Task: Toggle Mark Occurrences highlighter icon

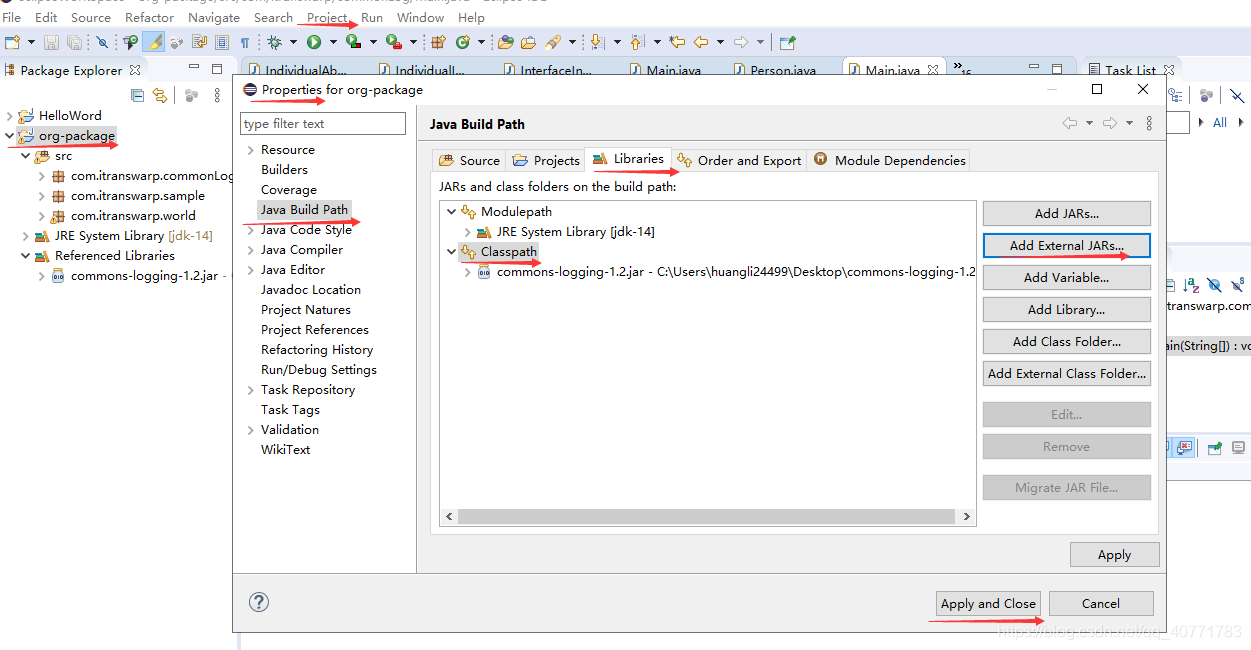Action: click(153, 42)
